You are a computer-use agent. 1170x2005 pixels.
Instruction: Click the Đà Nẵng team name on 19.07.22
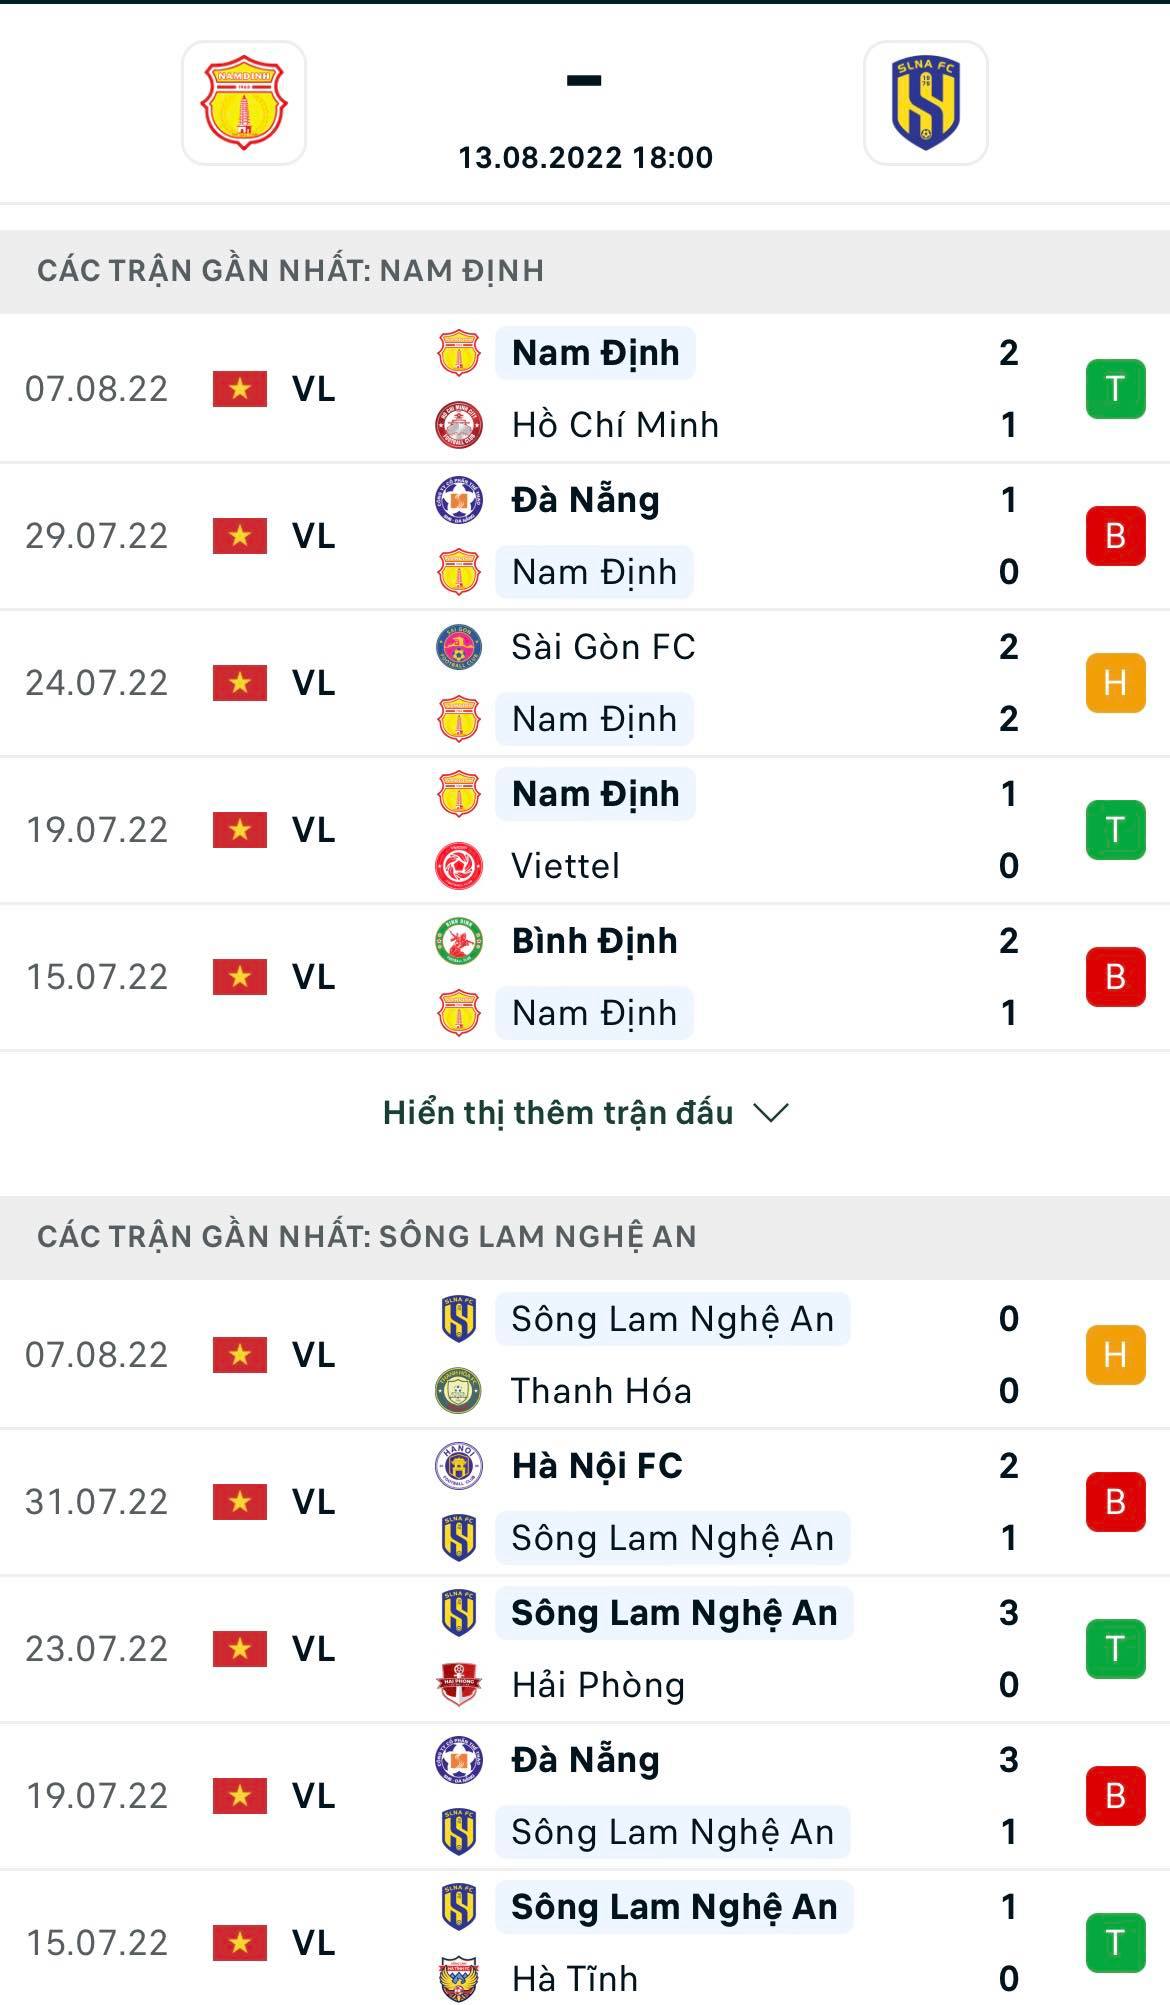[585, 1760]
